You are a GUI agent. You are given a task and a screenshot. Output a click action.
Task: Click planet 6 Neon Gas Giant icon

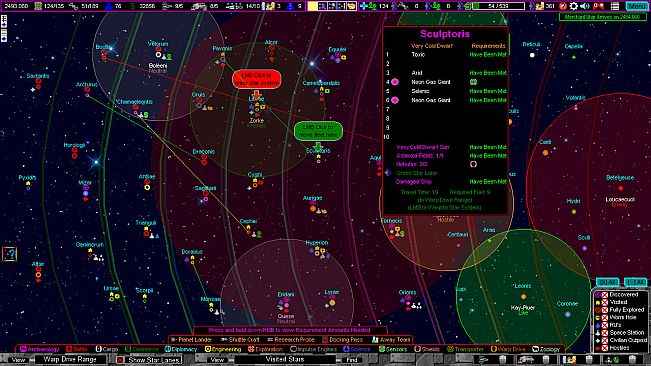click(395, 100)
